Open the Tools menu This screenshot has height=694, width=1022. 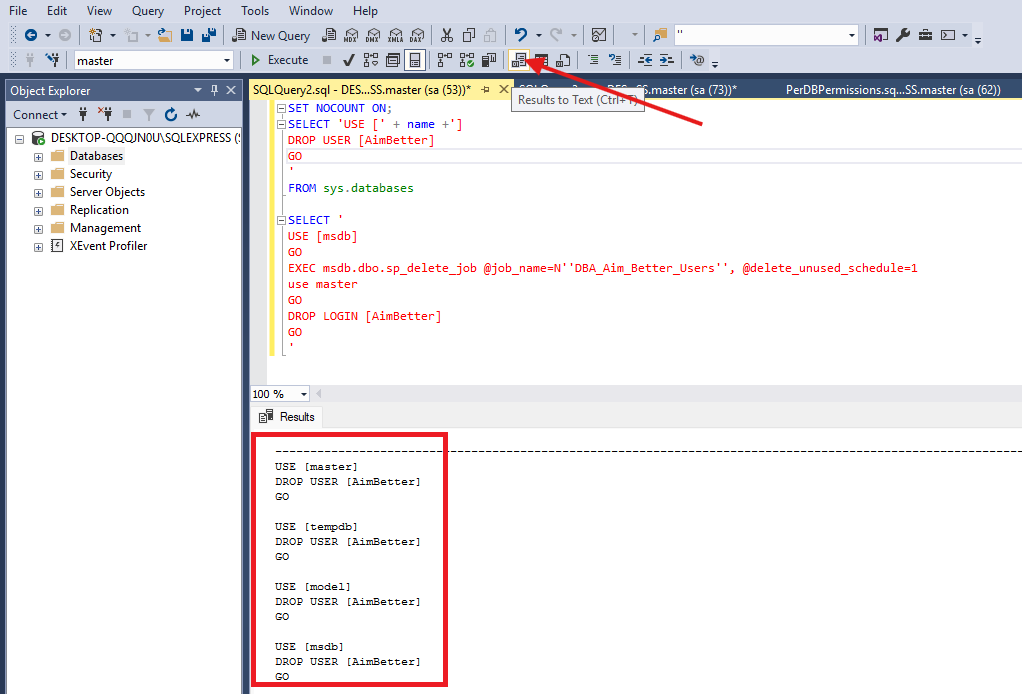(x=255, y=11)
